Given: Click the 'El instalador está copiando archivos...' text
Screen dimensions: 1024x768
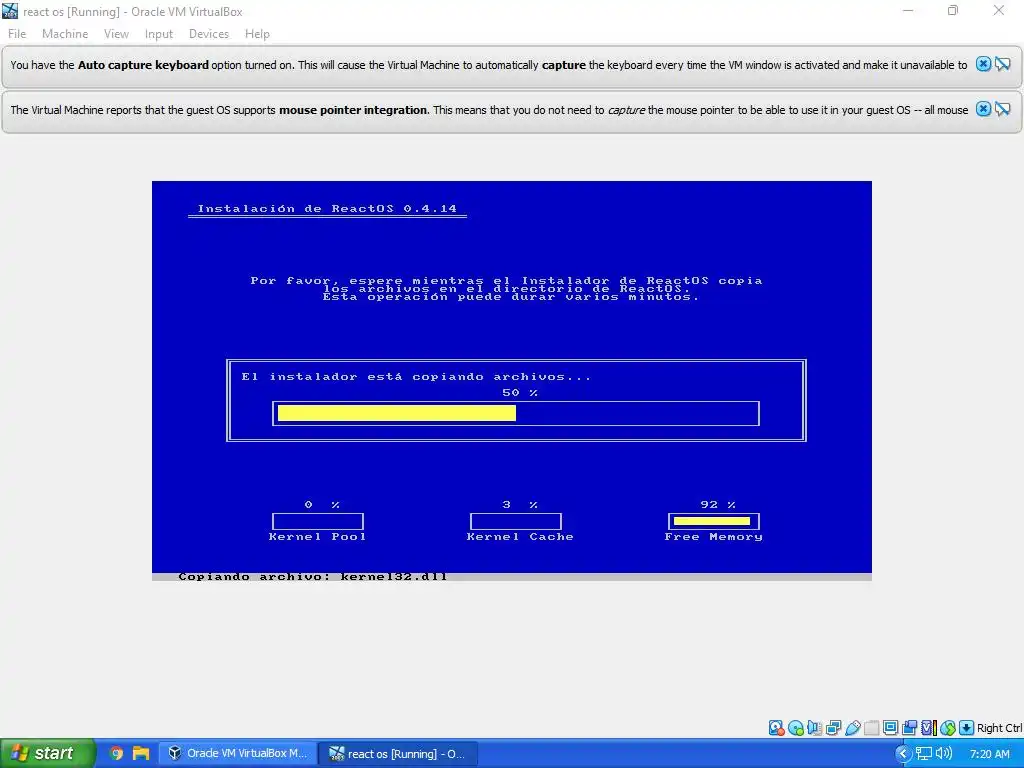Looking at the screenshot, I should pyautogui.click(x=416, y=377).
